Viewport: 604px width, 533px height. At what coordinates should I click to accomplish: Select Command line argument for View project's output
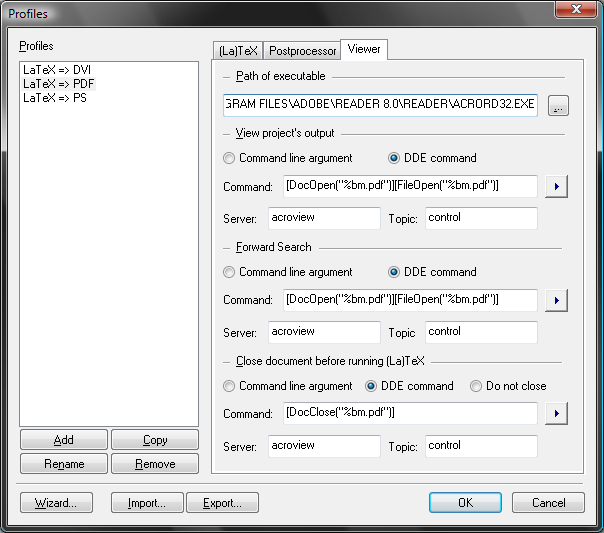[x=287, y=158]
